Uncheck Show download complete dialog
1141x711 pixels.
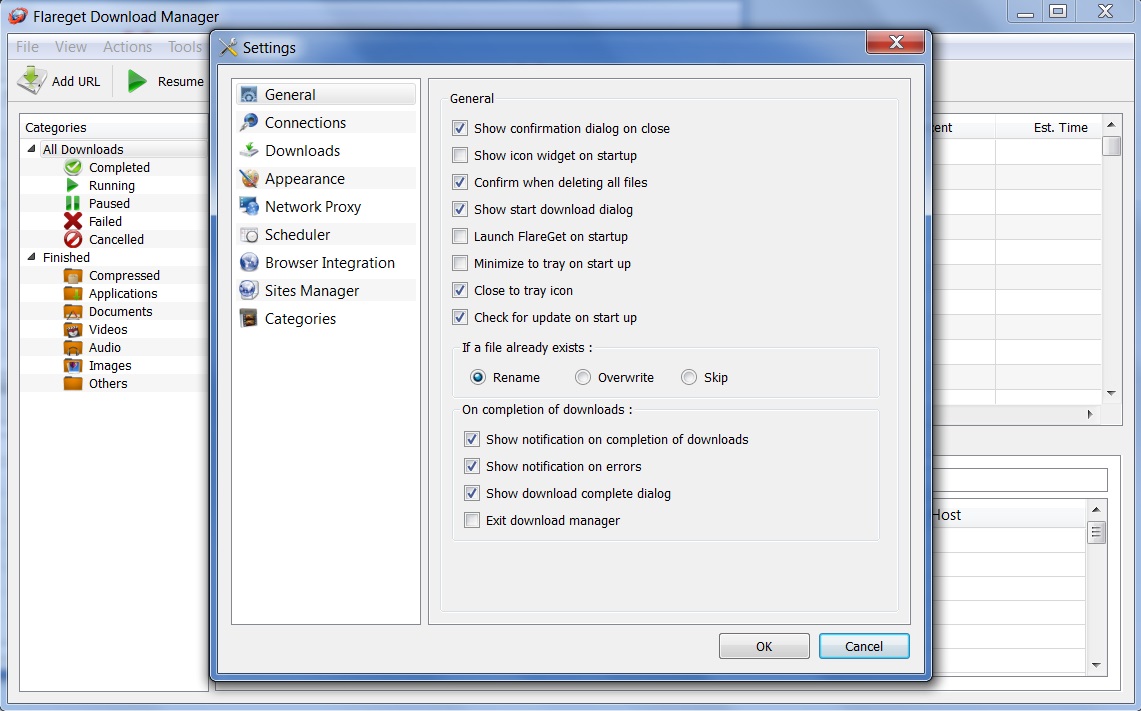472,493
